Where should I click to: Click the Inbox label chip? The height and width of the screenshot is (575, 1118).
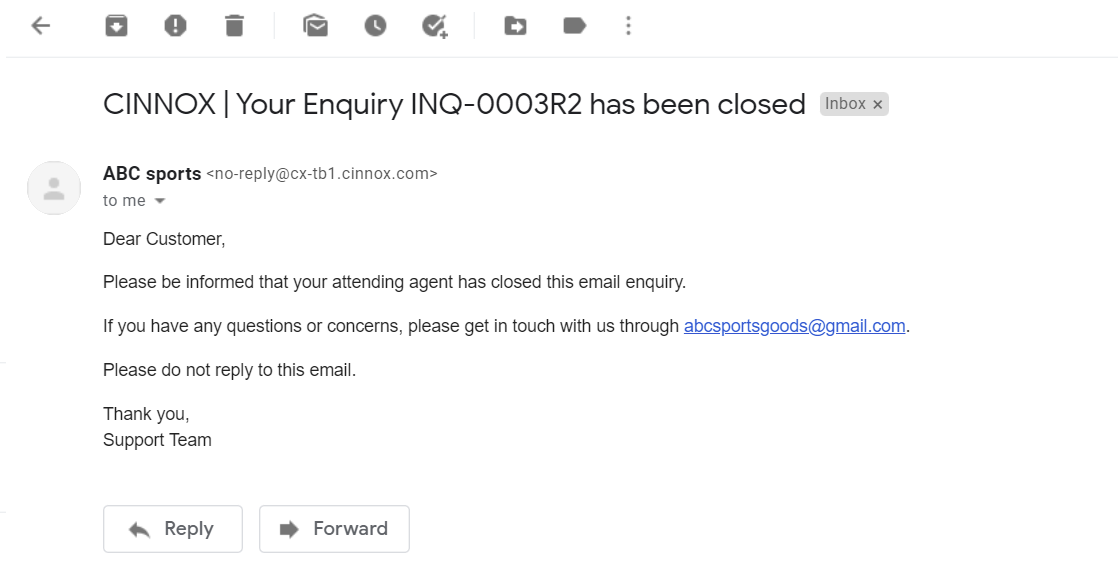[x=845, y=104]
